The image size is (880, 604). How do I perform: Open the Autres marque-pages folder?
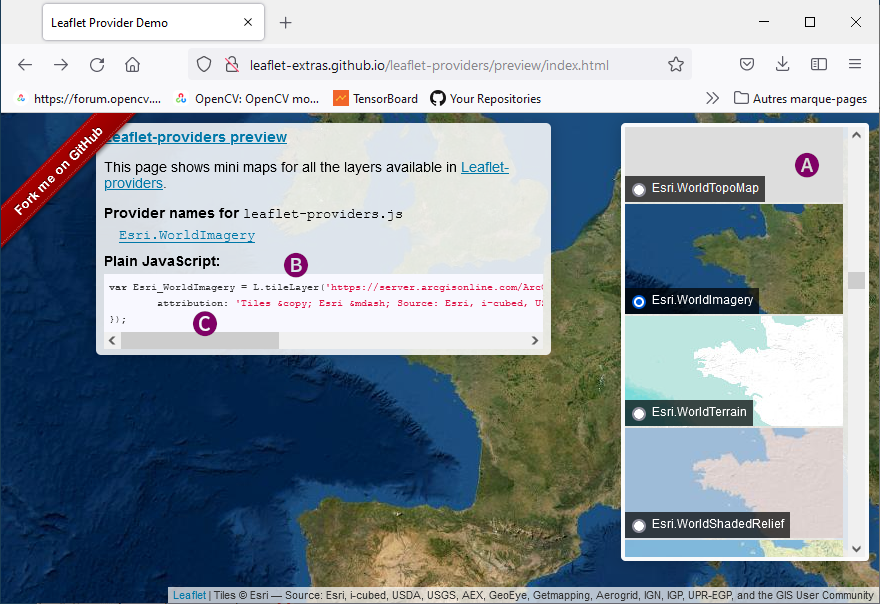800,98
